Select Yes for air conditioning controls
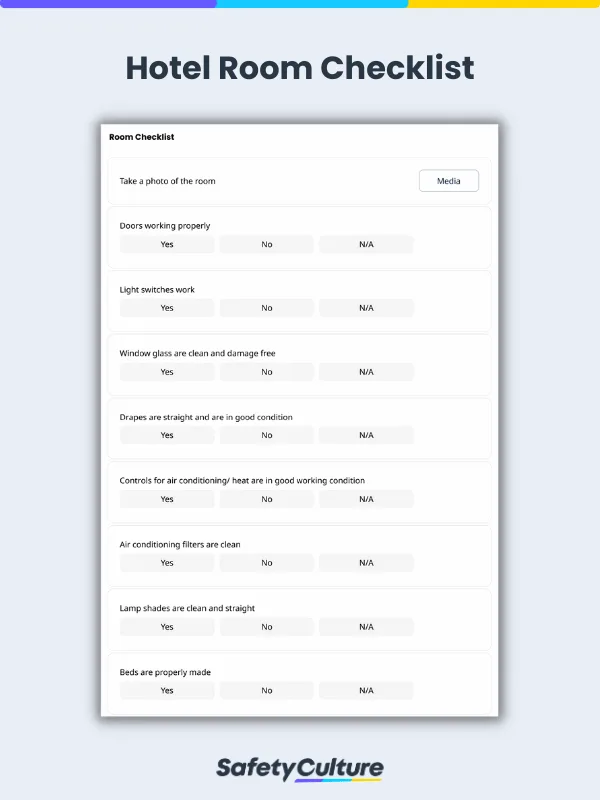Viewport: 600px width, 800px height. [167, 499]
